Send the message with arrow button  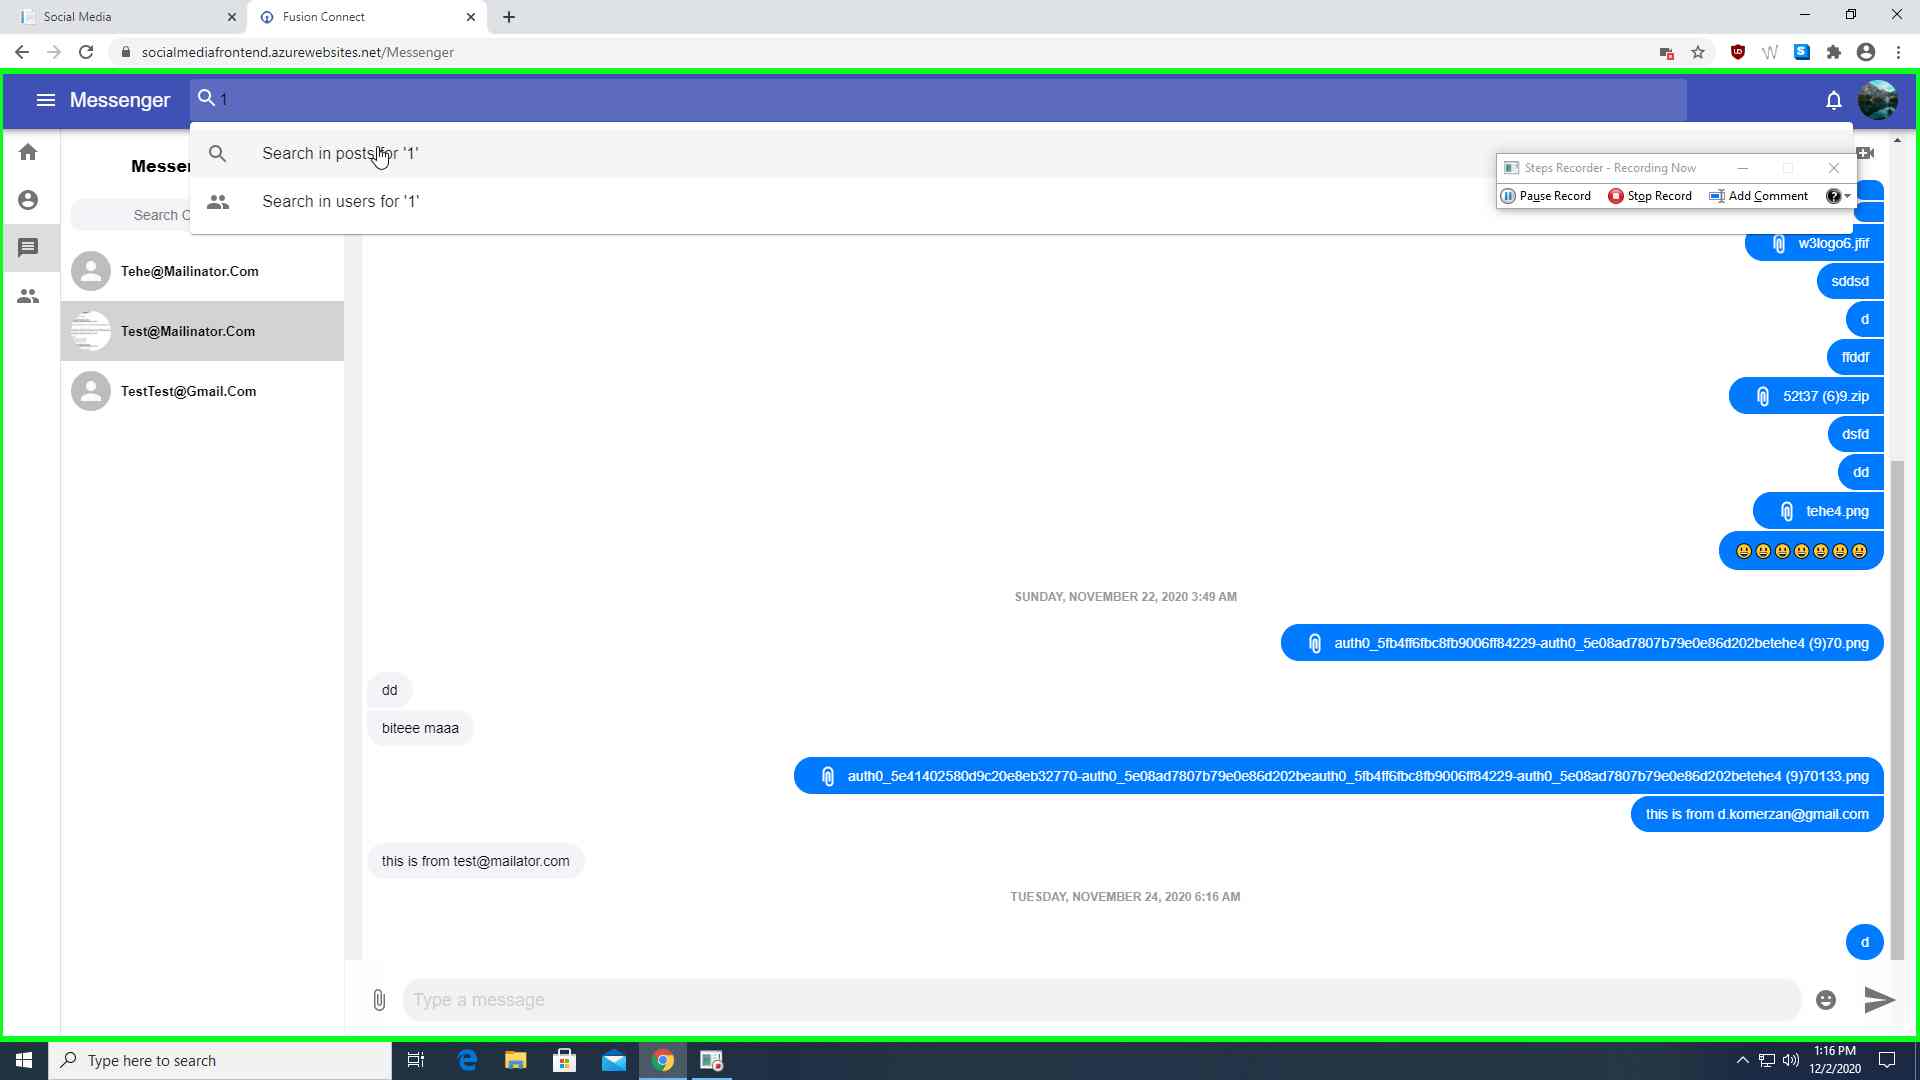1879,999
